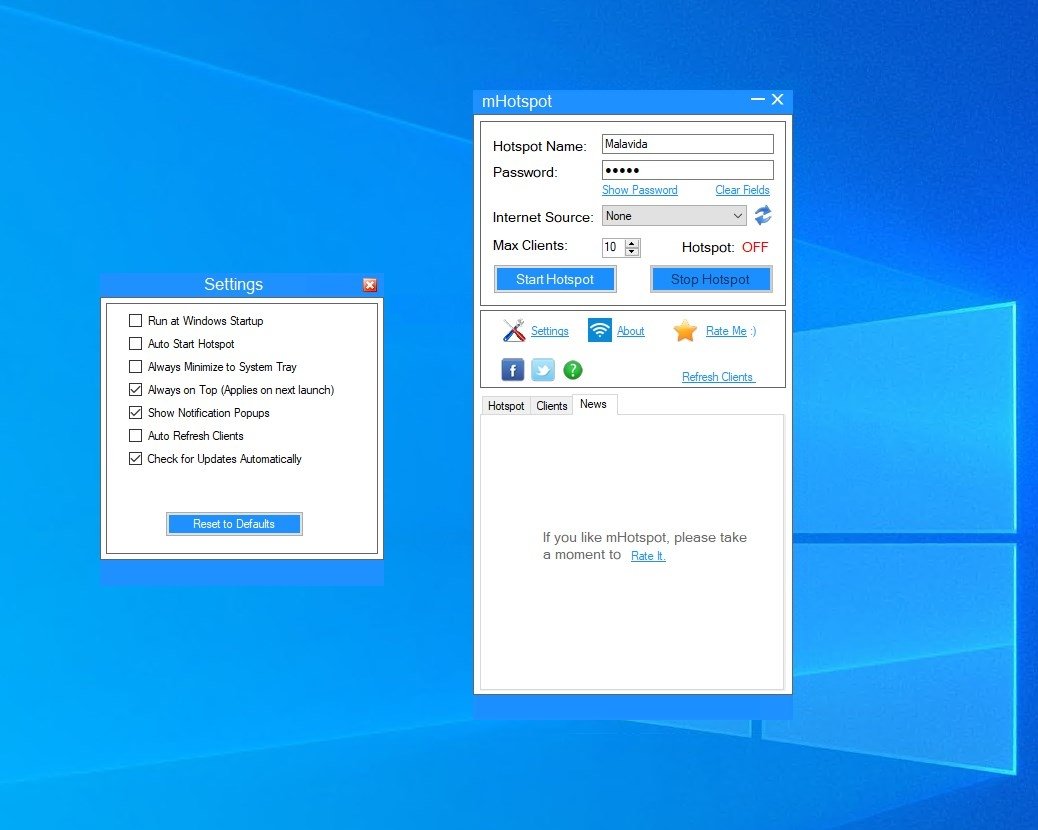1038x830 pixels.
Task: Decrease Max Clients with the down arrow
Action: 632,252
